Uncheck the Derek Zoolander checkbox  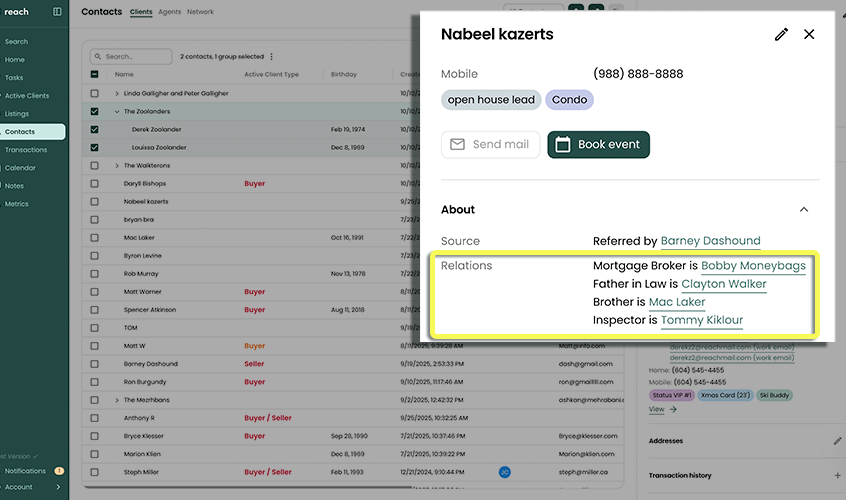pos(95,129)
